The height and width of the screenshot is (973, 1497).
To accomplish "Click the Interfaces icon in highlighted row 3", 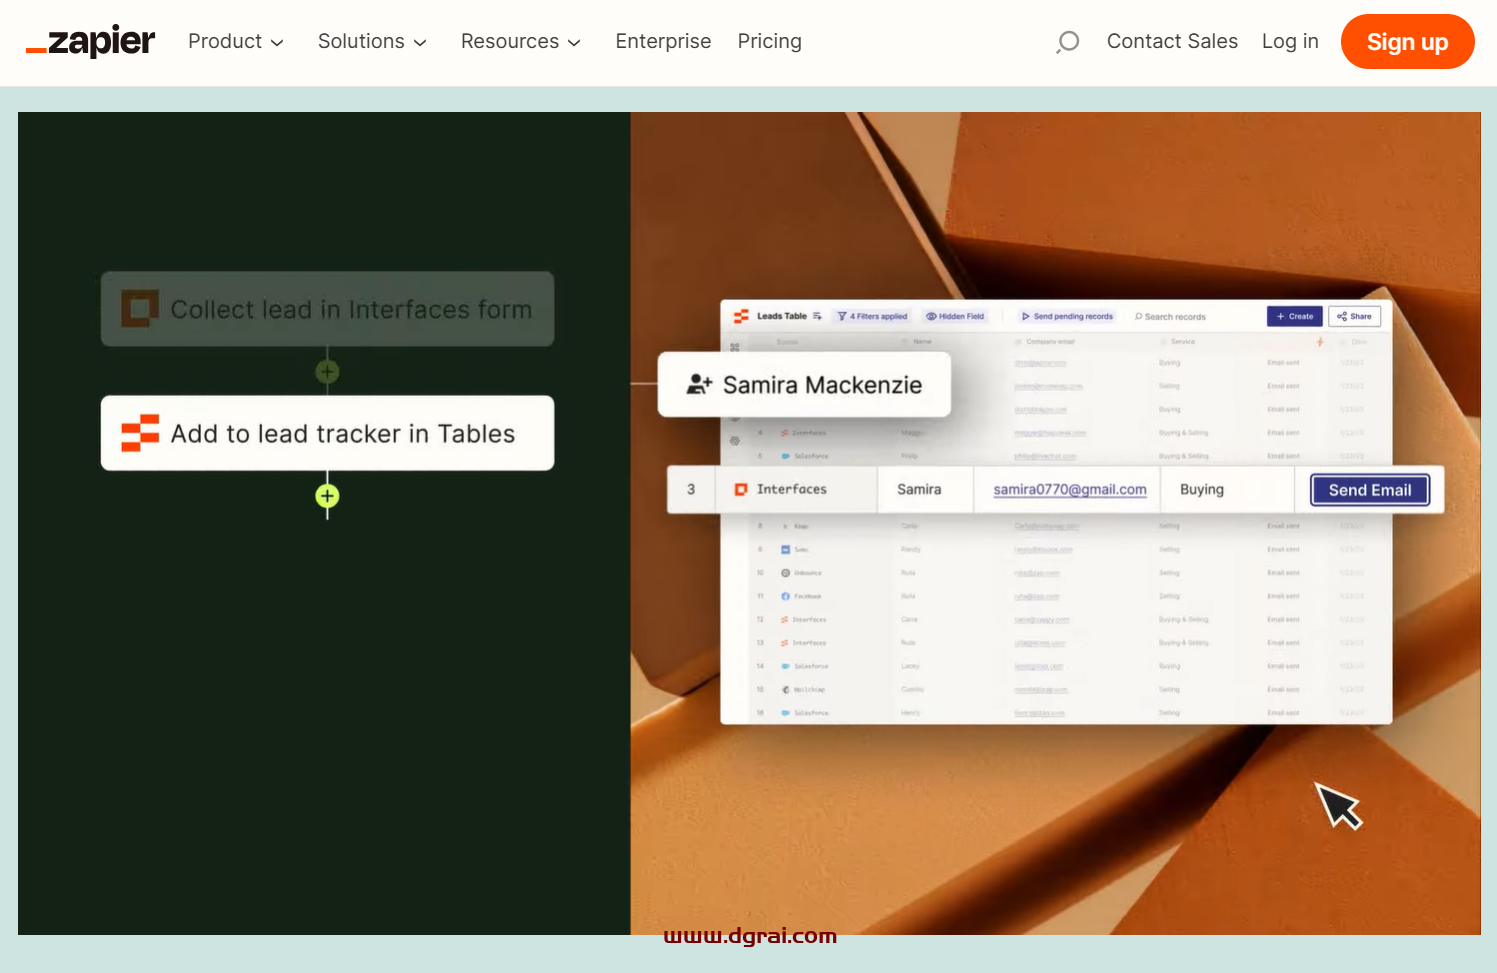I will tap(741, 489).
